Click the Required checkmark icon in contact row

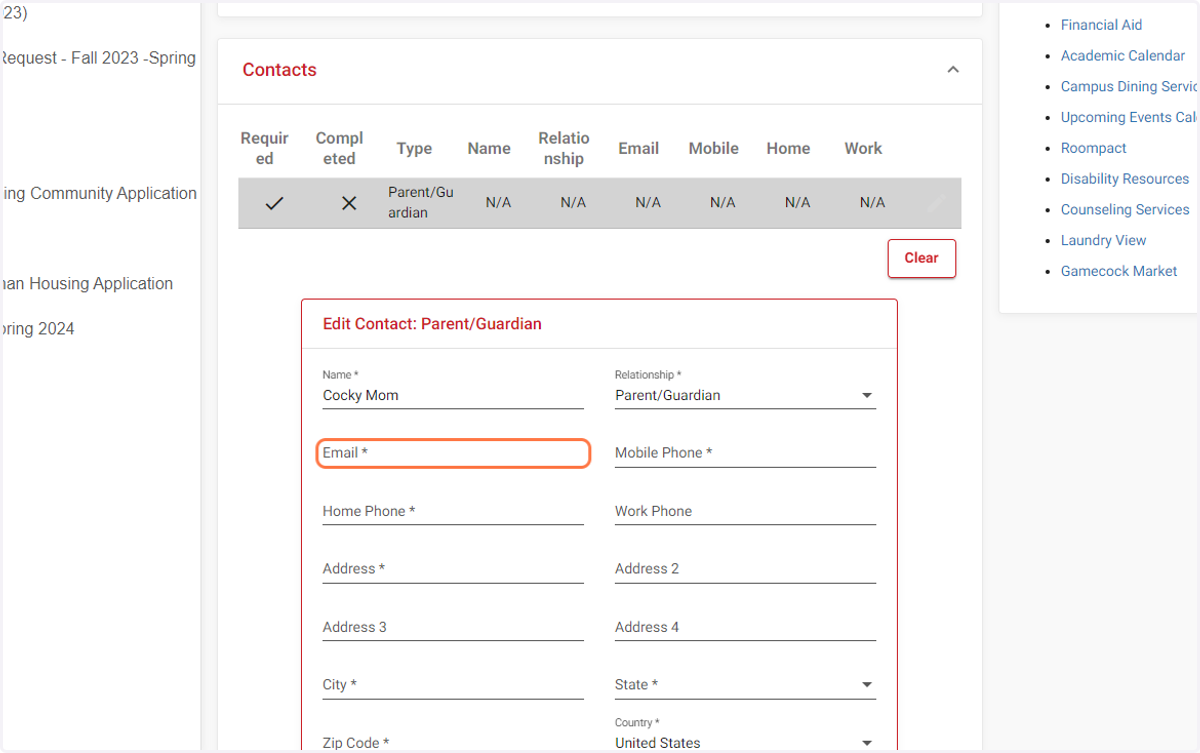274,203
